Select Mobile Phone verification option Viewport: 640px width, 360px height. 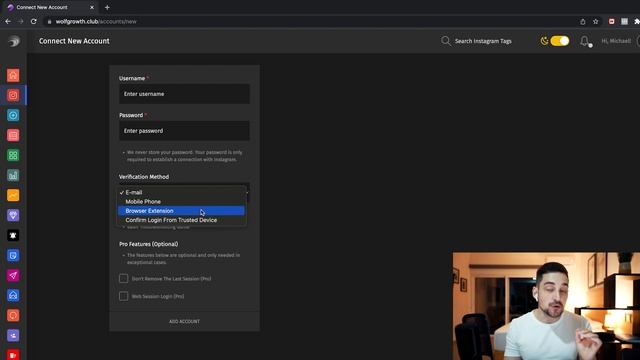coord(181,202)
